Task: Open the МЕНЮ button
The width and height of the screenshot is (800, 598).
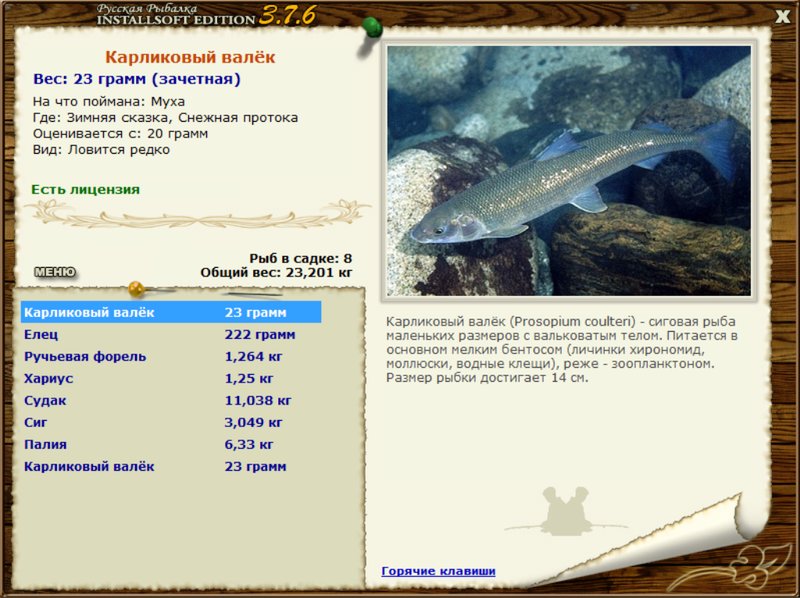Action: (x=55, y=272)
